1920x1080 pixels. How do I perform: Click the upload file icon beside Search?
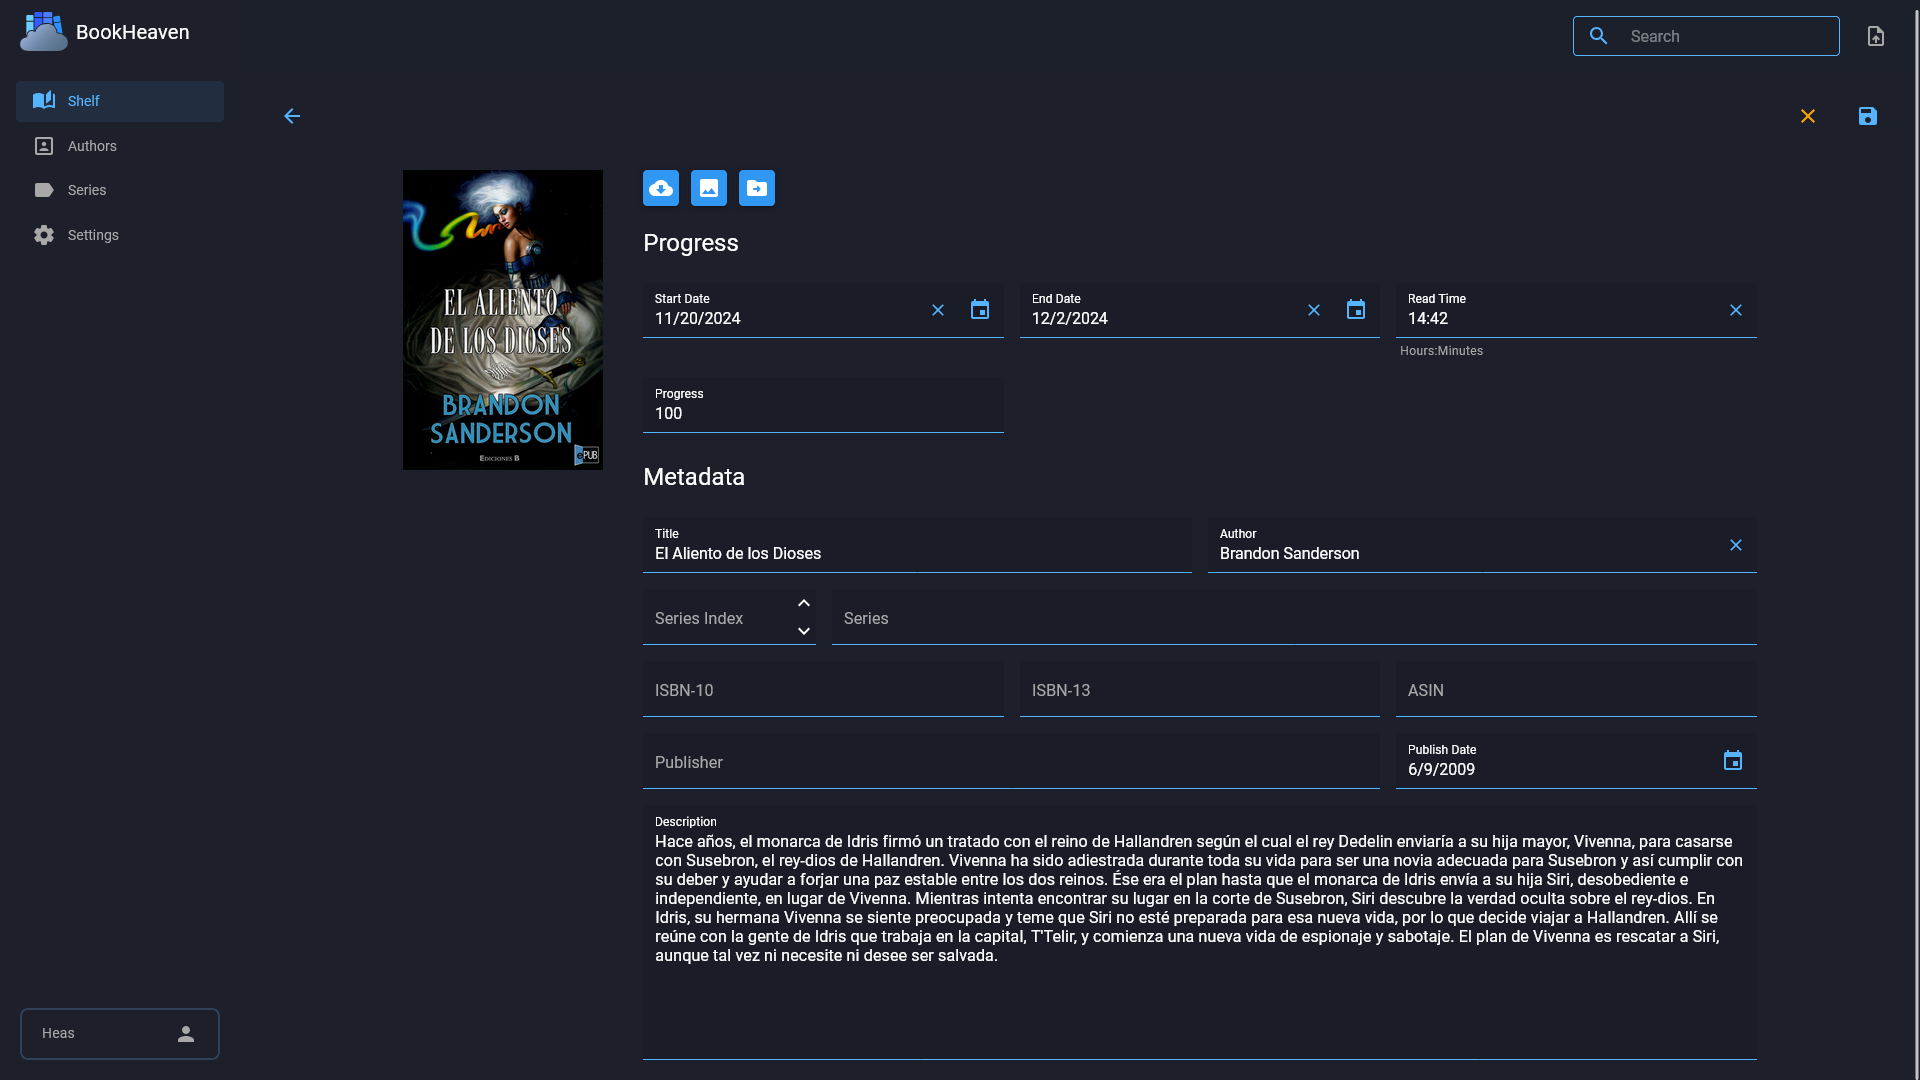1876,36
